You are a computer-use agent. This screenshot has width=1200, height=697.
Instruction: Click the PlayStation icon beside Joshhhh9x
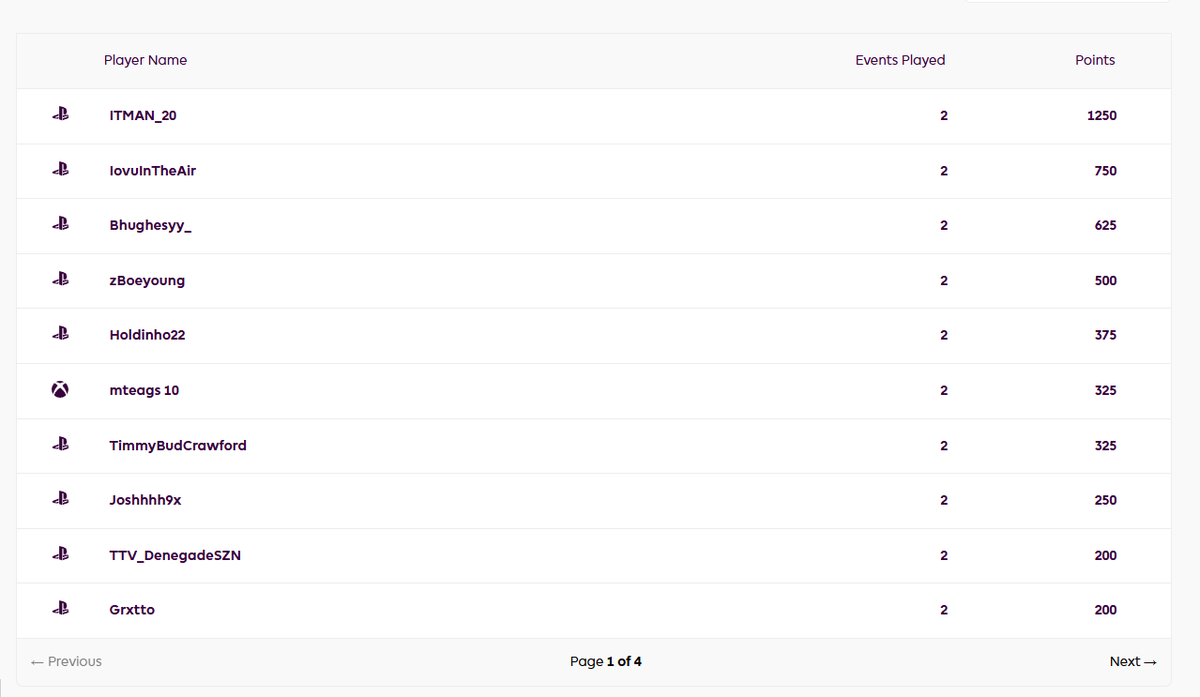[60, 500]
